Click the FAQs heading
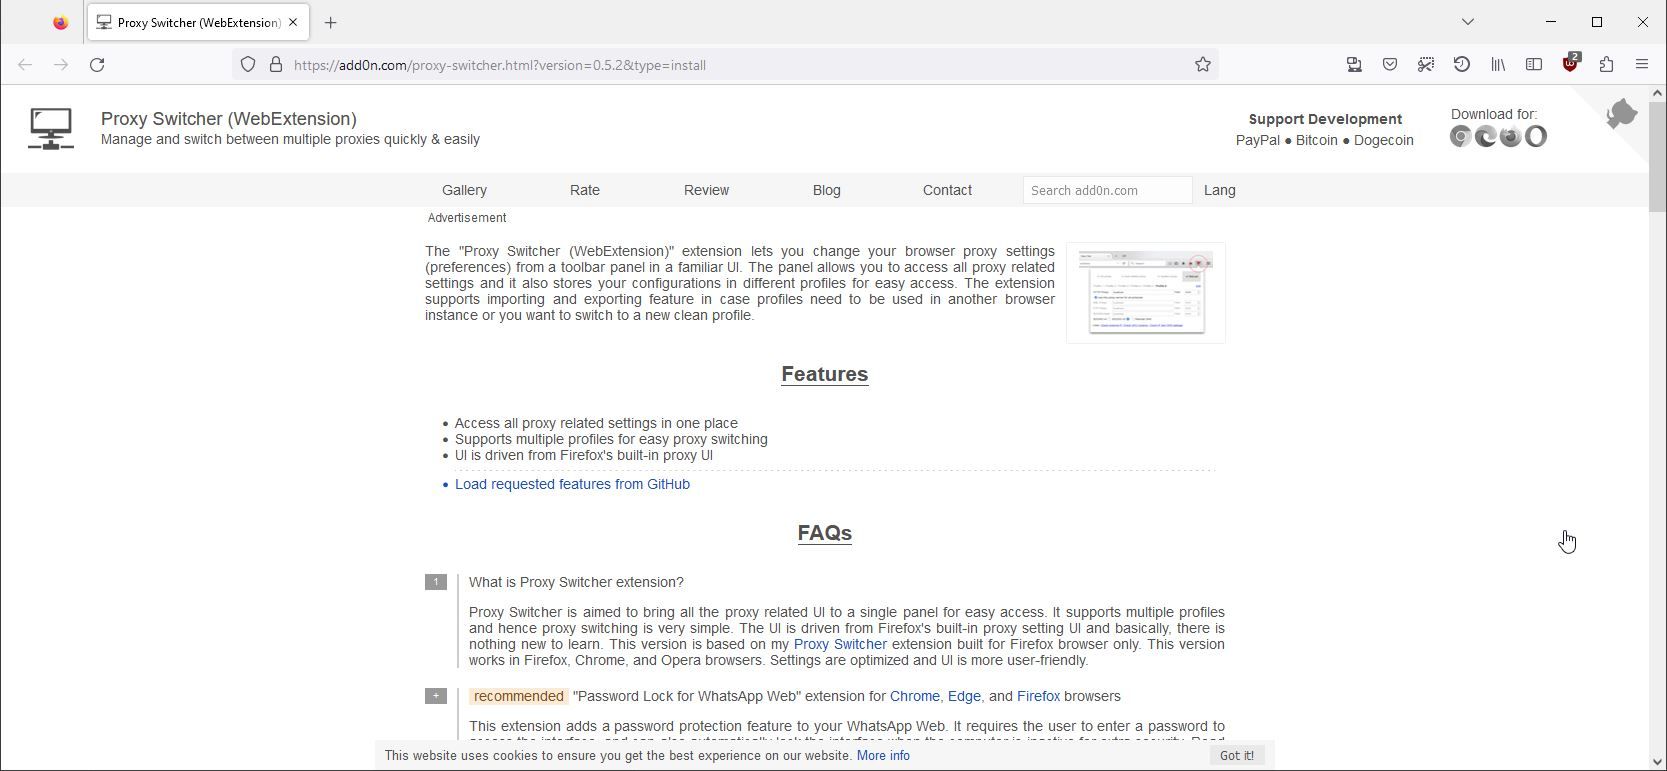Image resolution: width=1667 pixels, height=771 pixels. 825,533
